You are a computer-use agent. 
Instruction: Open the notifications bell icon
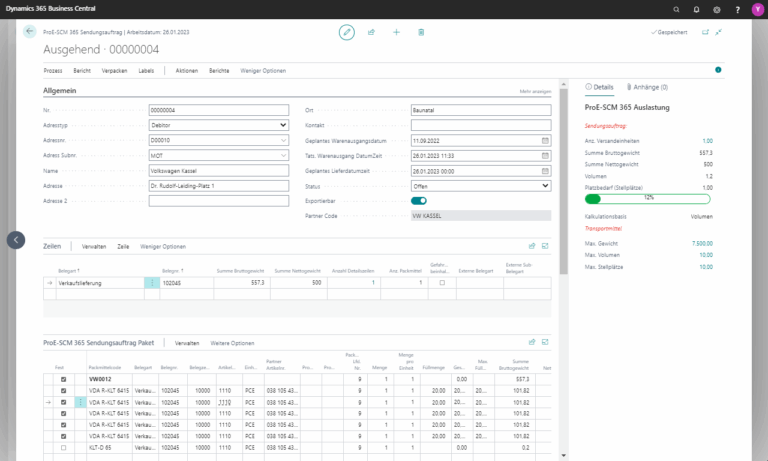[x=696, y=8]
